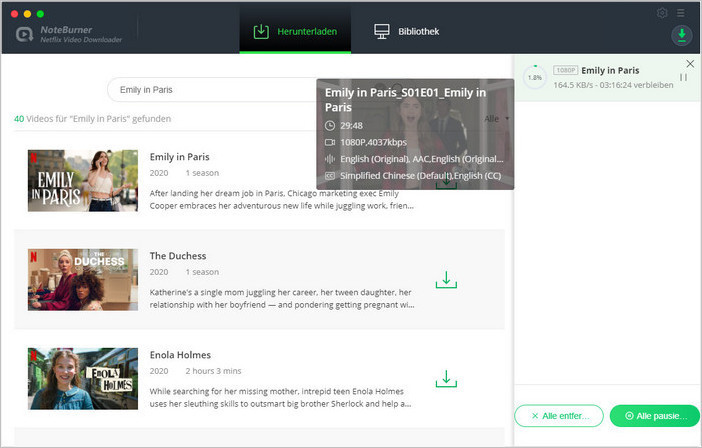Screen dimensions: 702x448
Task: Select the Emily in Paris result title
Action: pos(179,157)
